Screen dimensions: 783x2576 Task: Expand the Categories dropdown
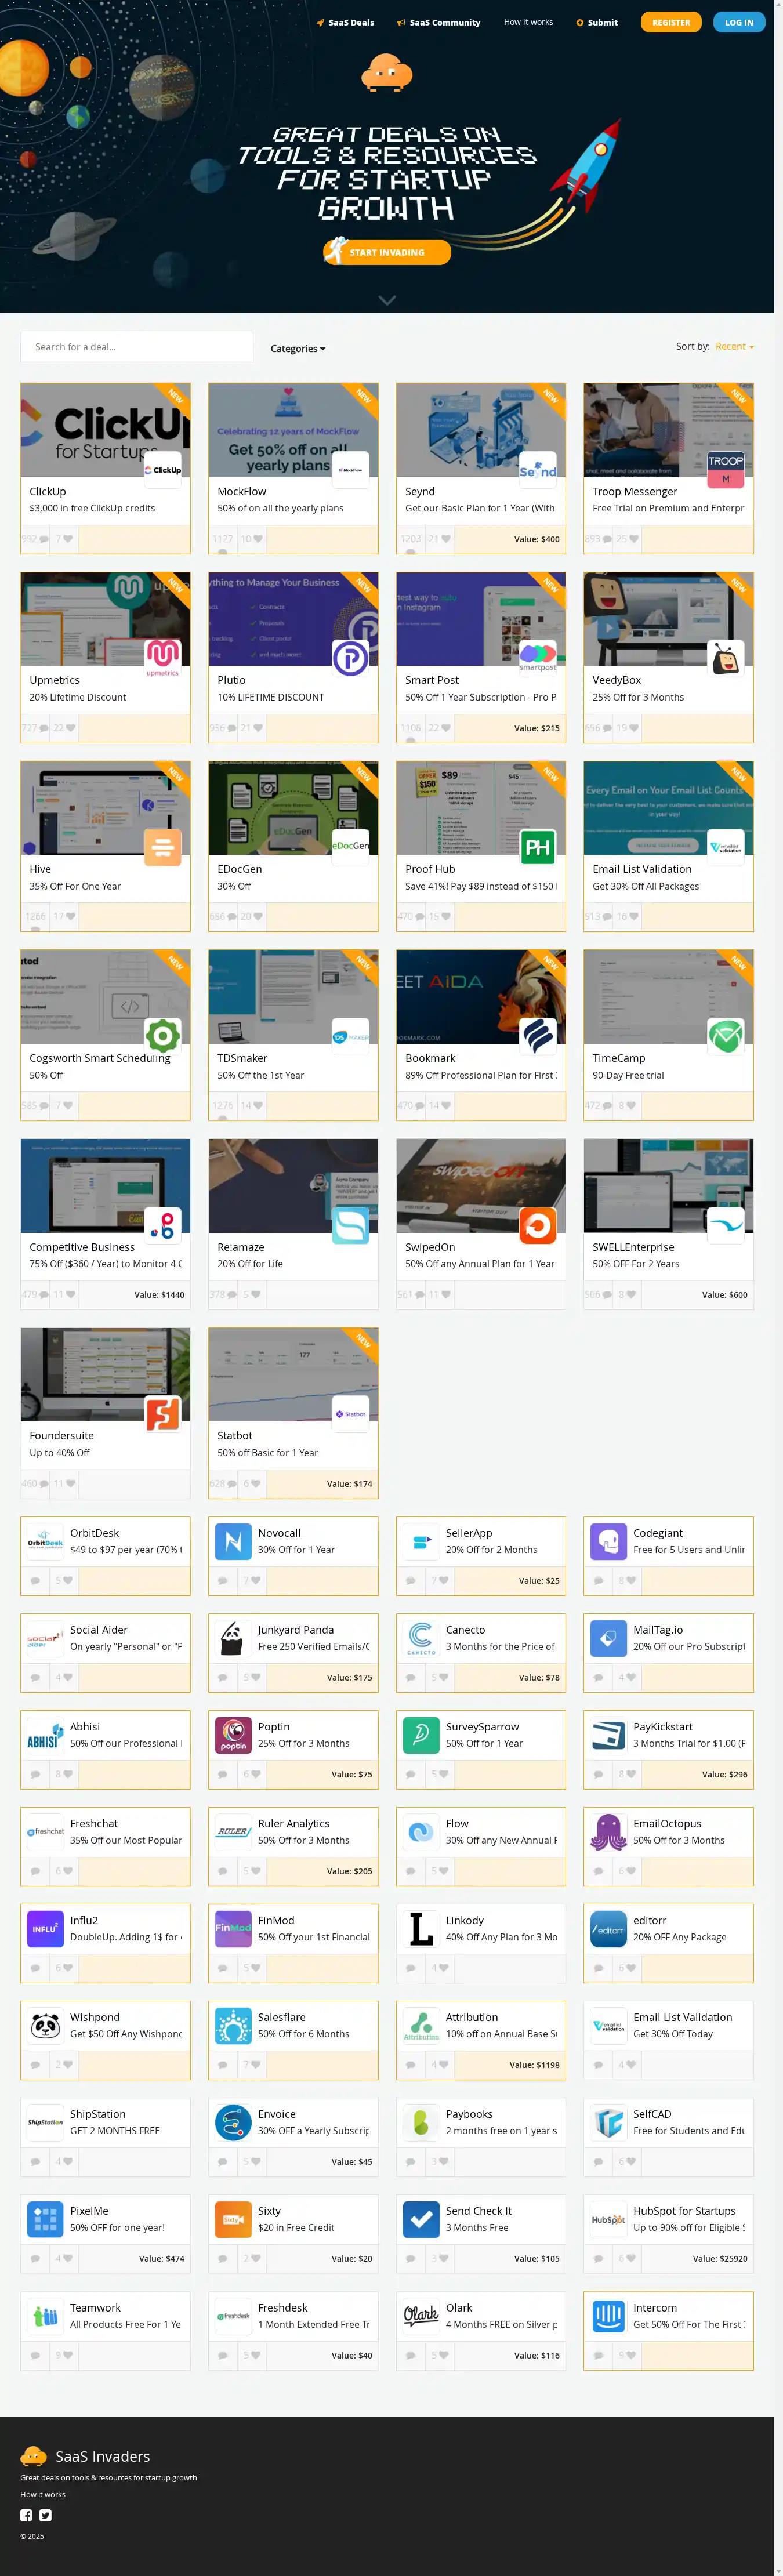297,349
